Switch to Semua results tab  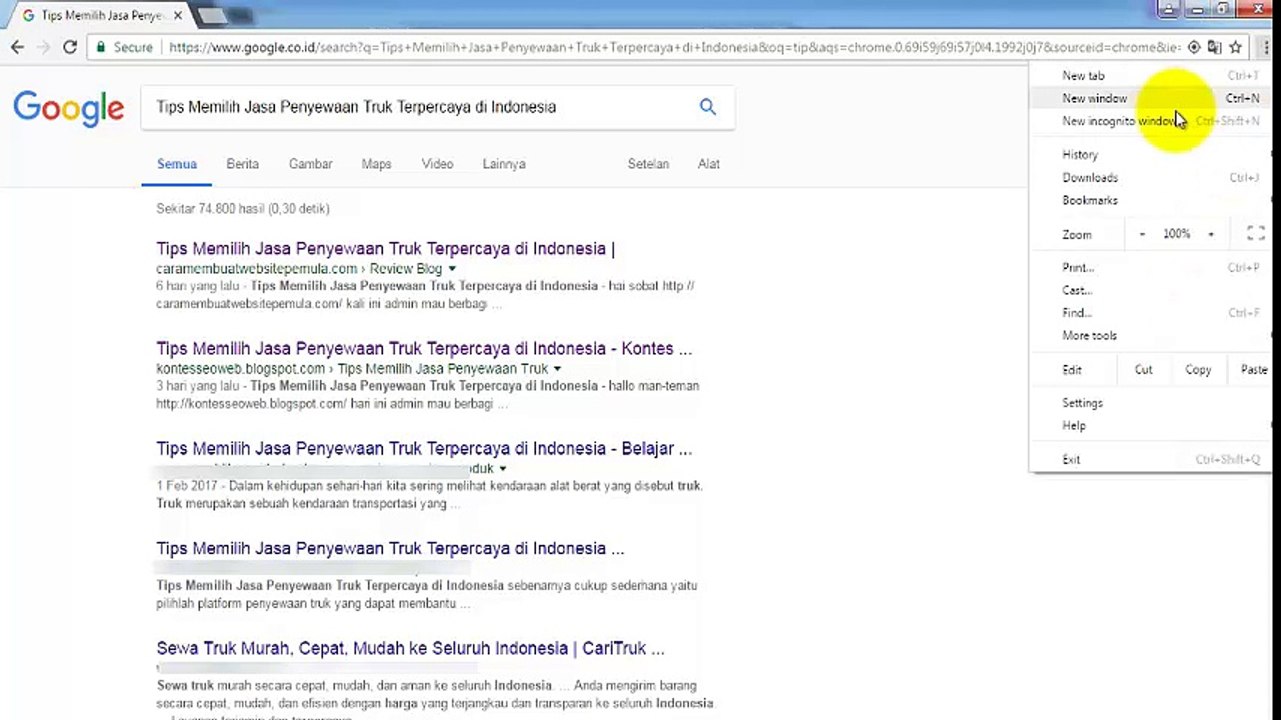(177, 164)
